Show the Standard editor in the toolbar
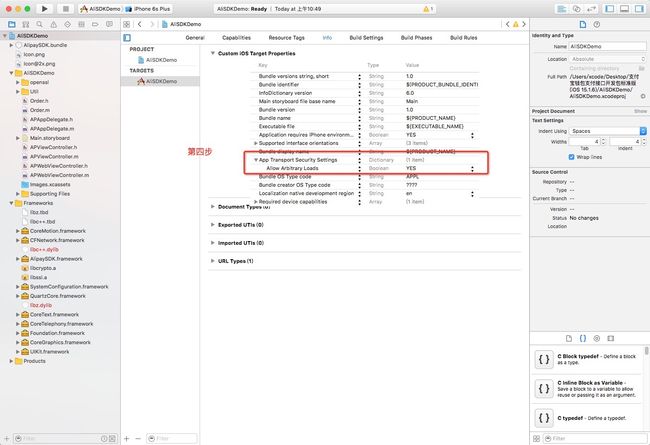The width and height of the screenshot is (650, 445). click(x=562, y=9)
